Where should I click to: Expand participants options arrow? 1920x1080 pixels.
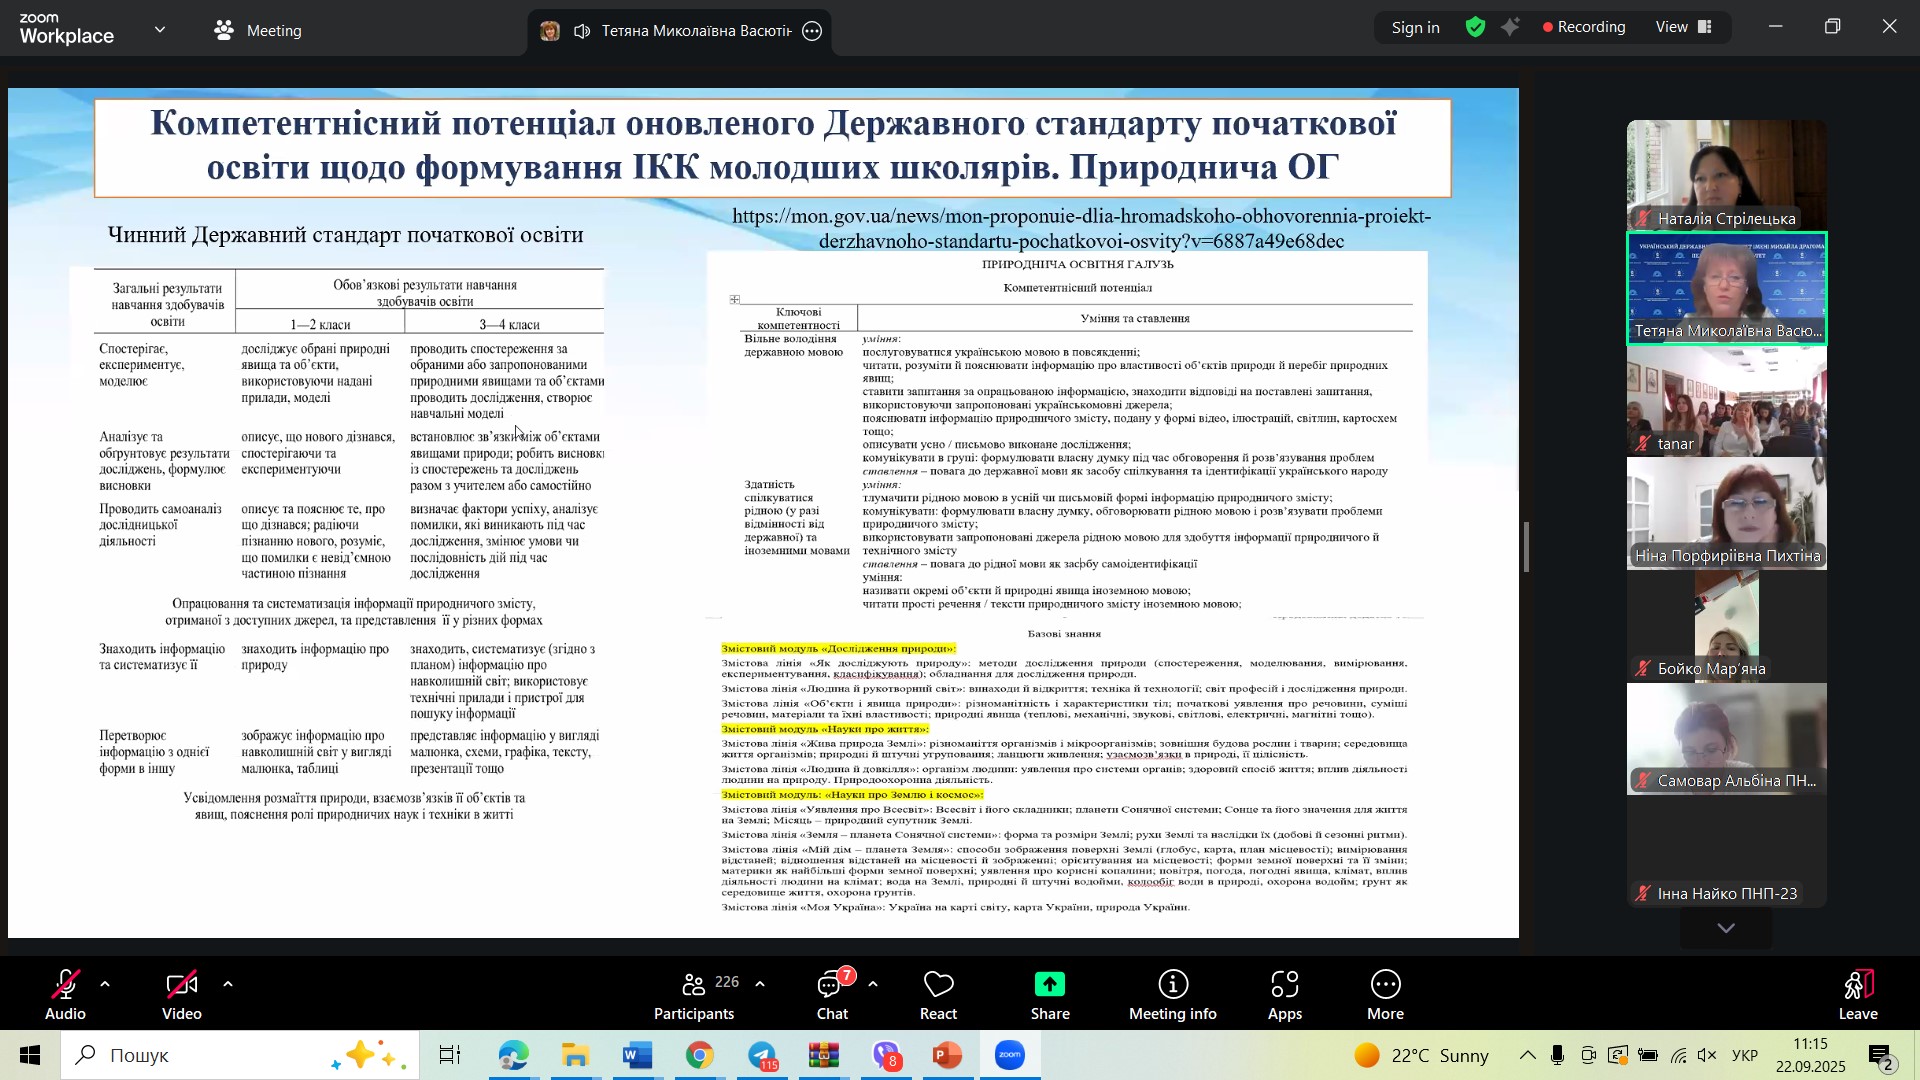coord(760,985)
